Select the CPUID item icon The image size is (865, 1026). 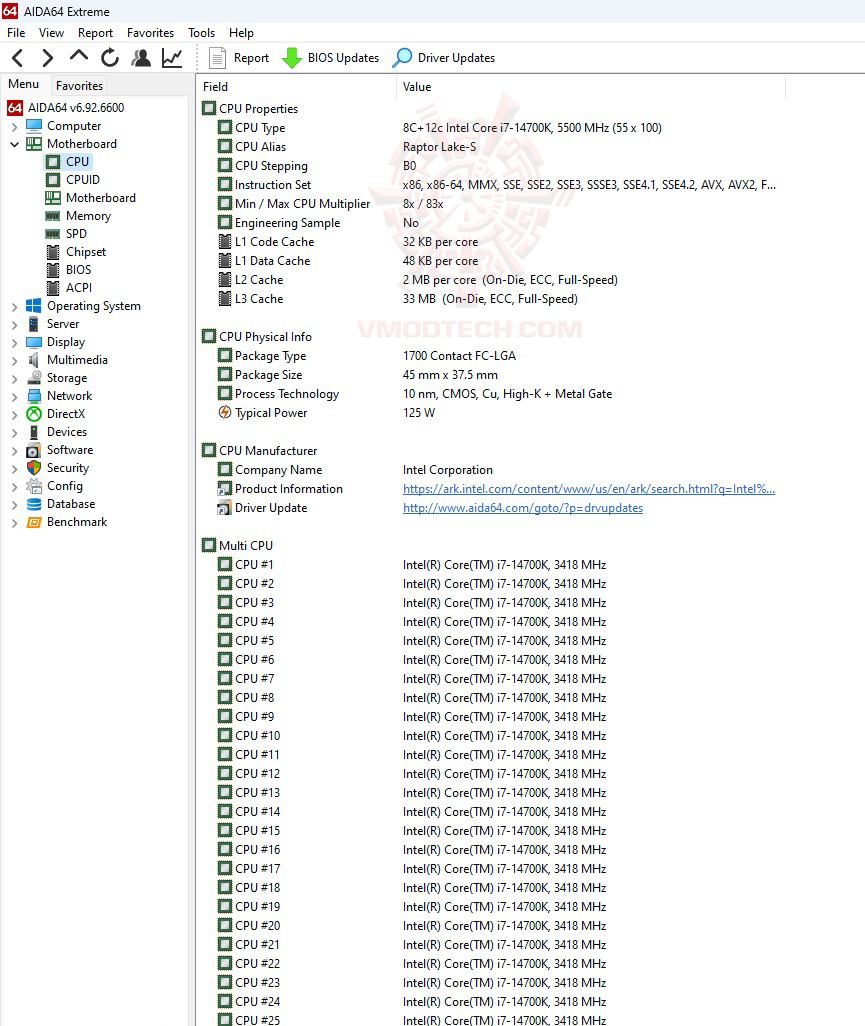coord(53,180)
